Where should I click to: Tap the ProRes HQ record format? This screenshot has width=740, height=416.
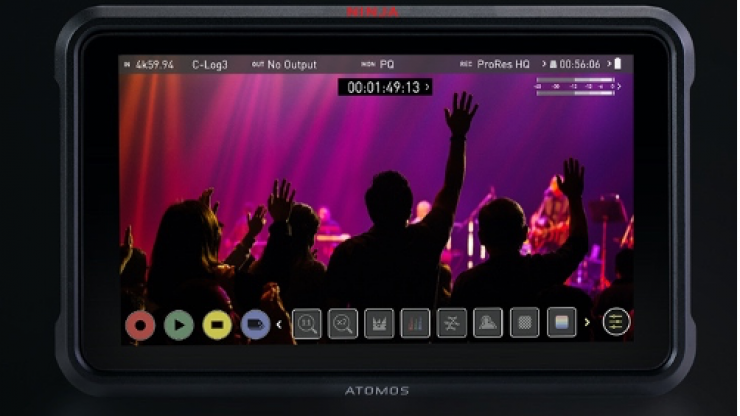[501, 64]
